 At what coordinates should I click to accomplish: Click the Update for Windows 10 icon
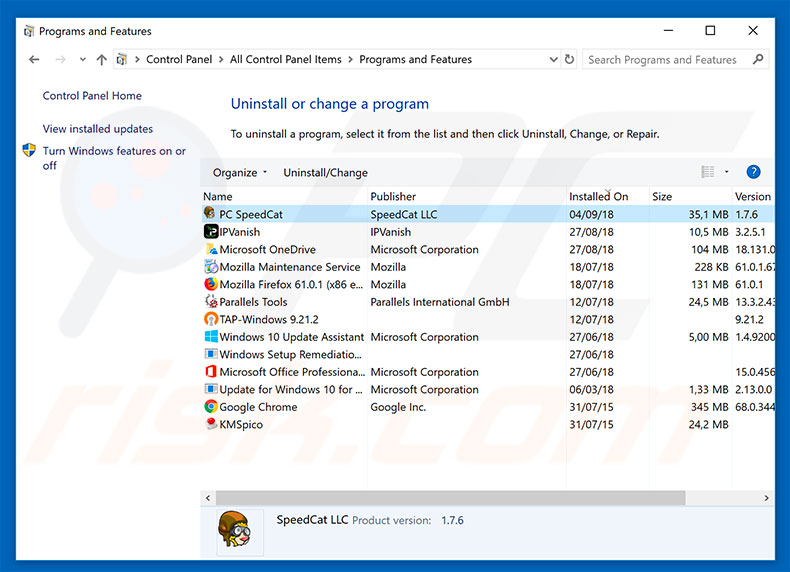point(211,389)
